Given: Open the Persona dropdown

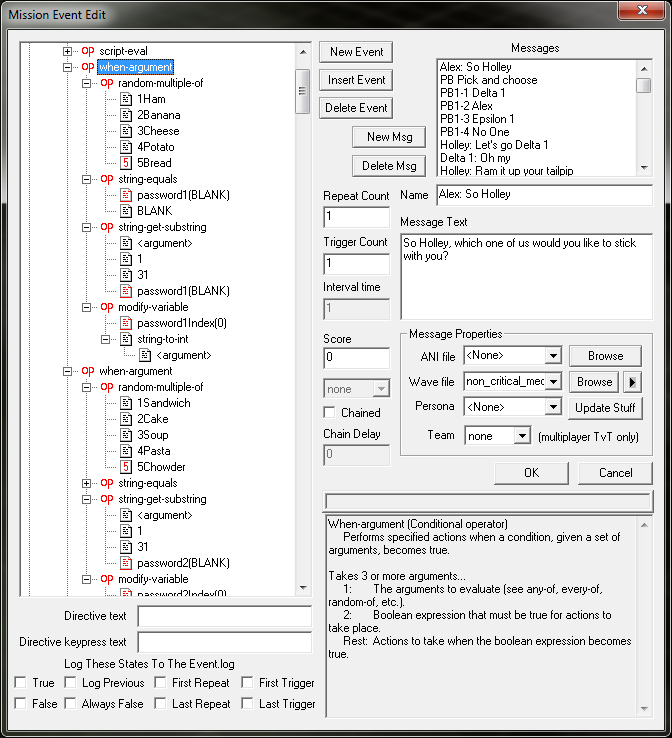Looking at the screenshot, I should pyautogui.click(x=553, y=407).
